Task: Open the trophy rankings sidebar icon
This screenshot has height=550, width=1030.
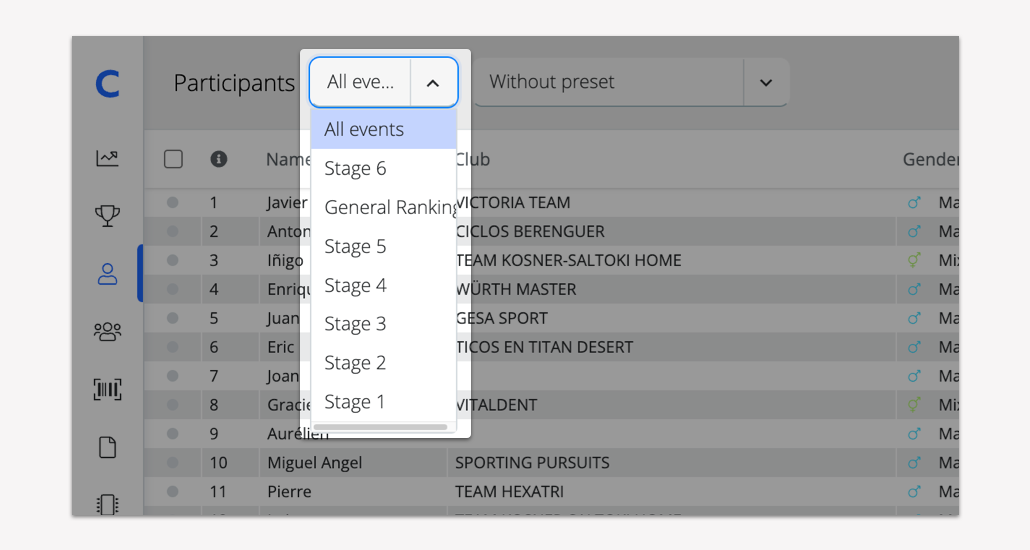Action: (107, 216)
